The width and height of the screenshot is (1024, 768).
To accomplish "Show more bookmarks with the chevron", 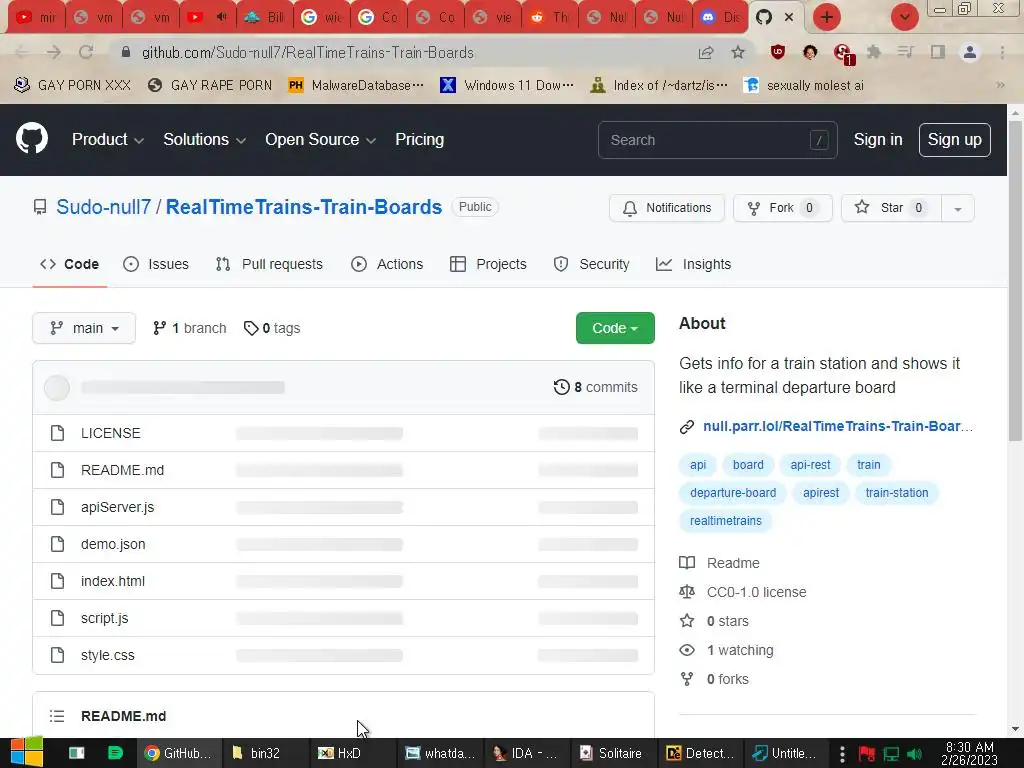I will [1000, 85].
